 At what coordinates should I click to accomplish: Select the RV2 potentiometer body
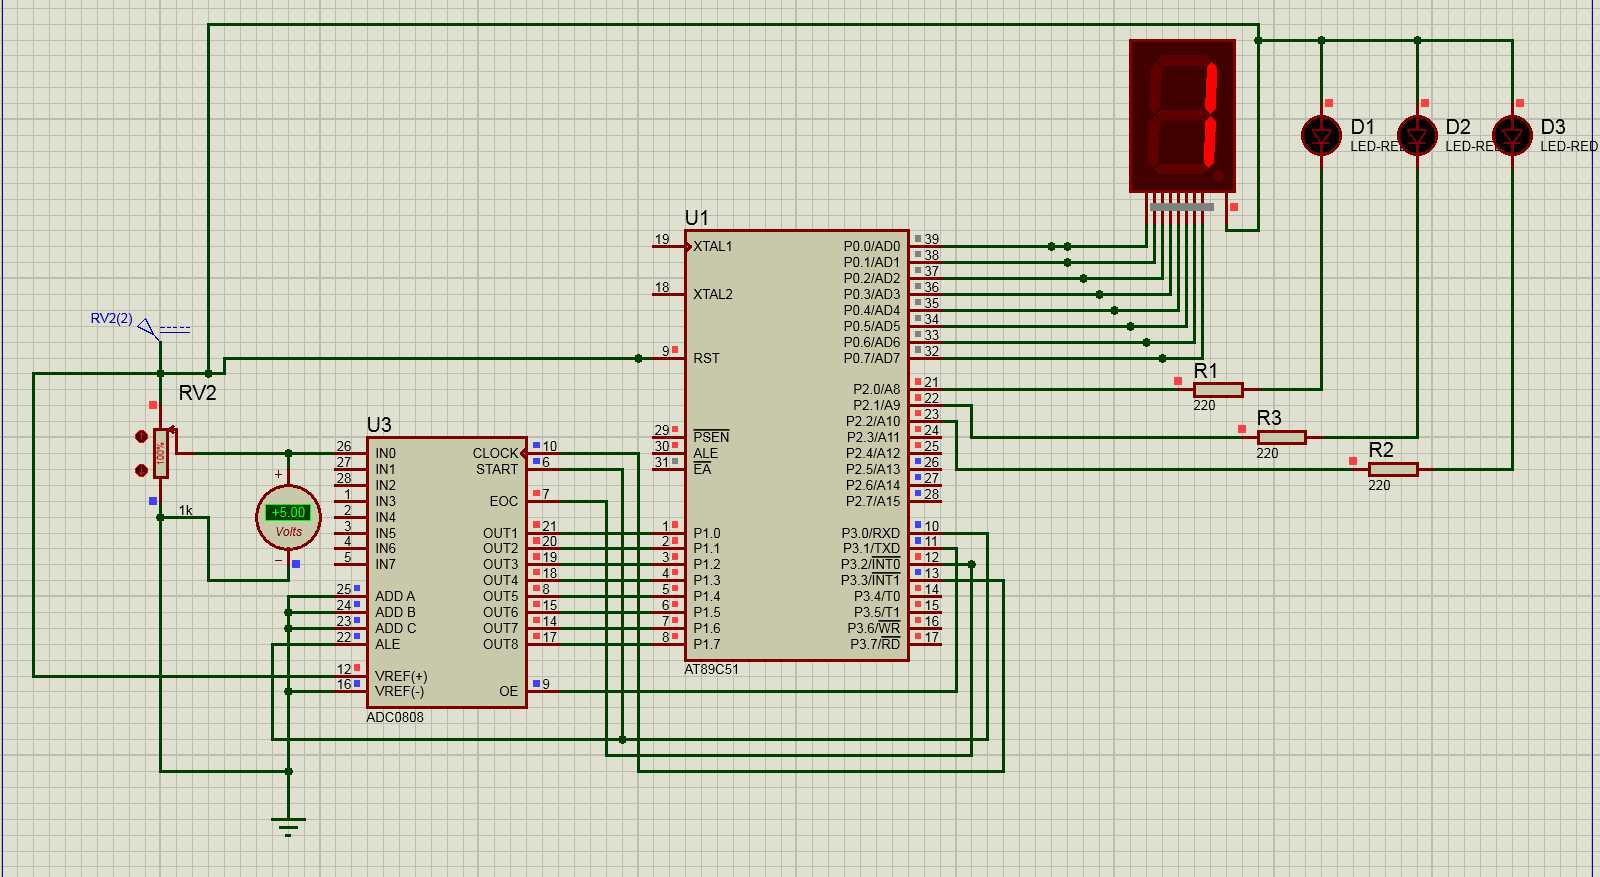[161, 453]
